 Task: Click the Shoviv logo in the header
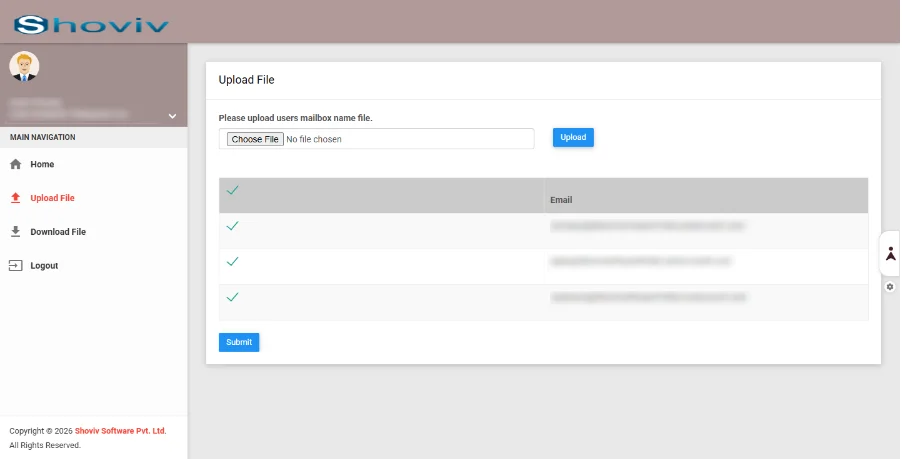pos(91,25)
